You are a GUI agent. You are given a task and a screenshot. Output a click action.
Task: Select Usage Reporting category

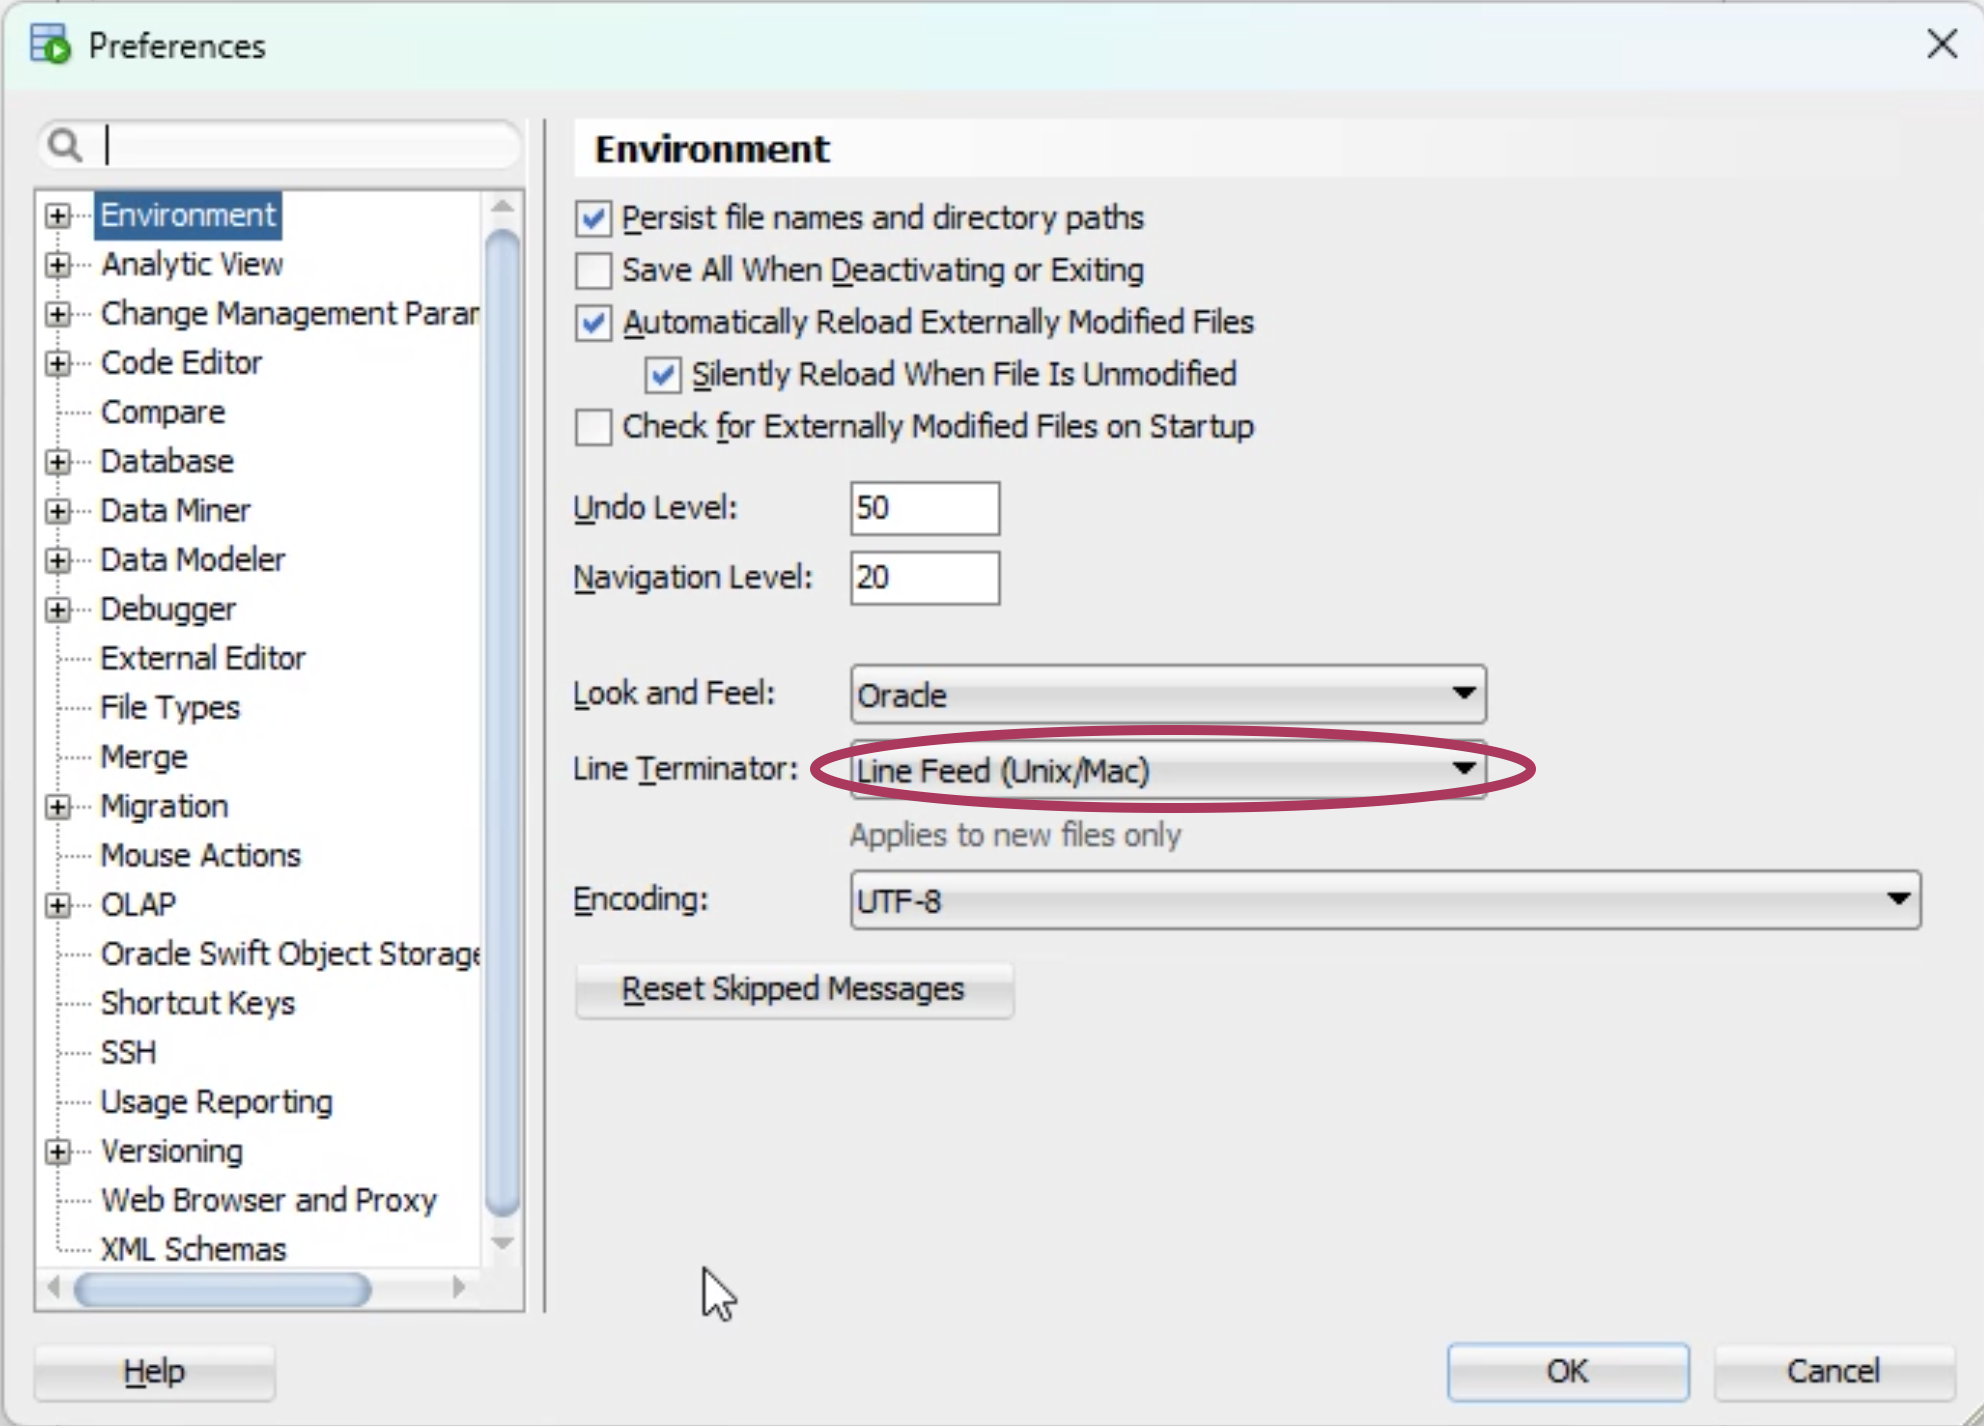click(217, 1102)
